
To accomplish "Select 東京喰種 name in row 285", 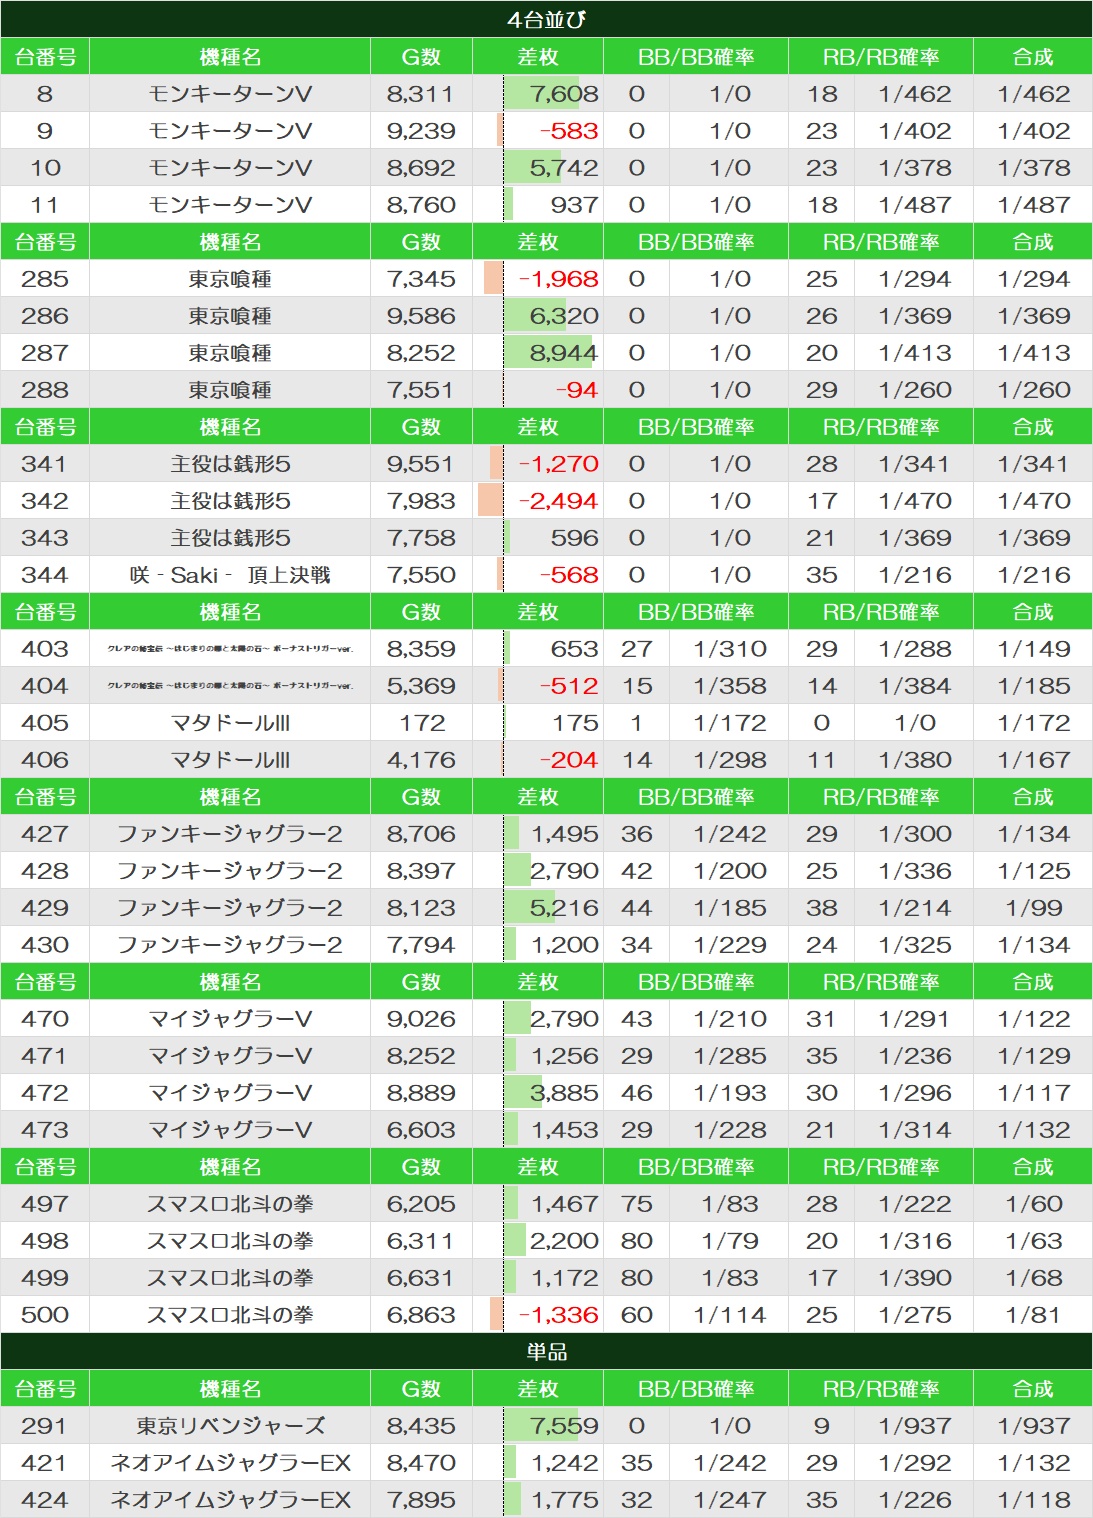I will click(x=230, y=279).
